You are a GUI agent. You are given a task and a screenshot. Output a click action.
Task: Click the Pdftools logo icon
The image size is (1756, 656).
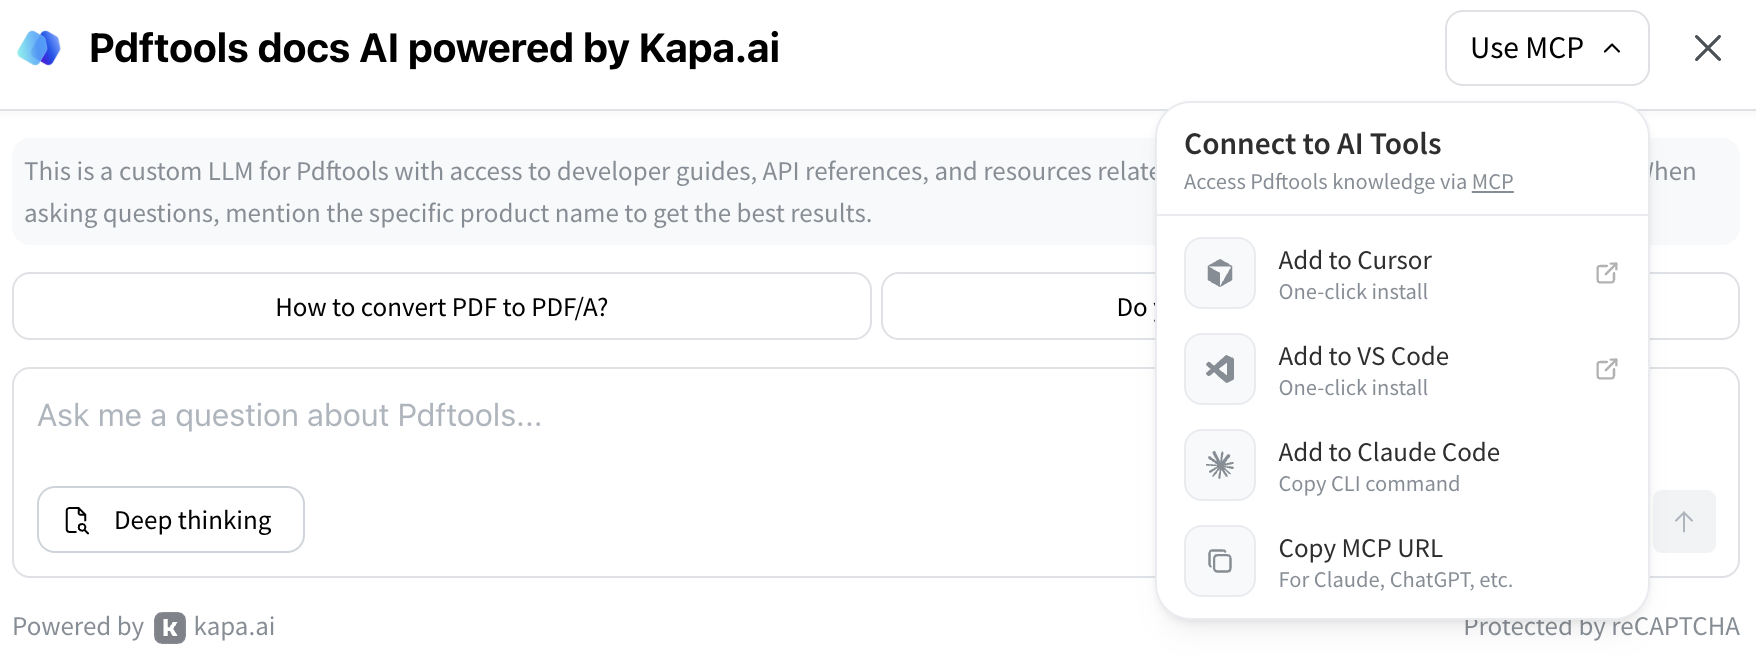[x=40, y=48]
